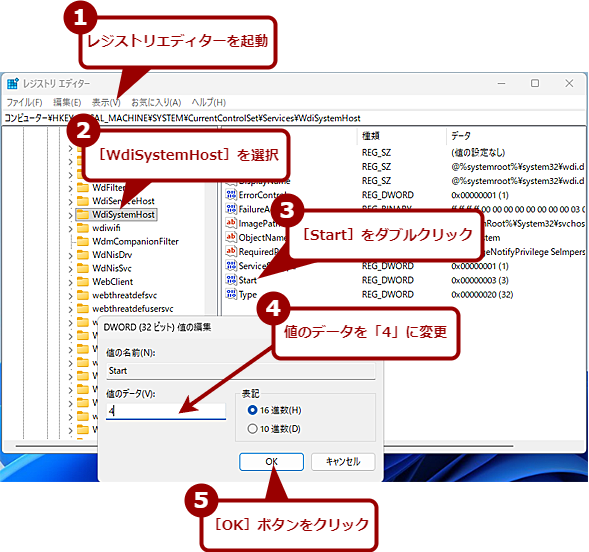Expand the WdNisSvc tree node
This screenshot has width=589, height=552.
tap(71, 269)
